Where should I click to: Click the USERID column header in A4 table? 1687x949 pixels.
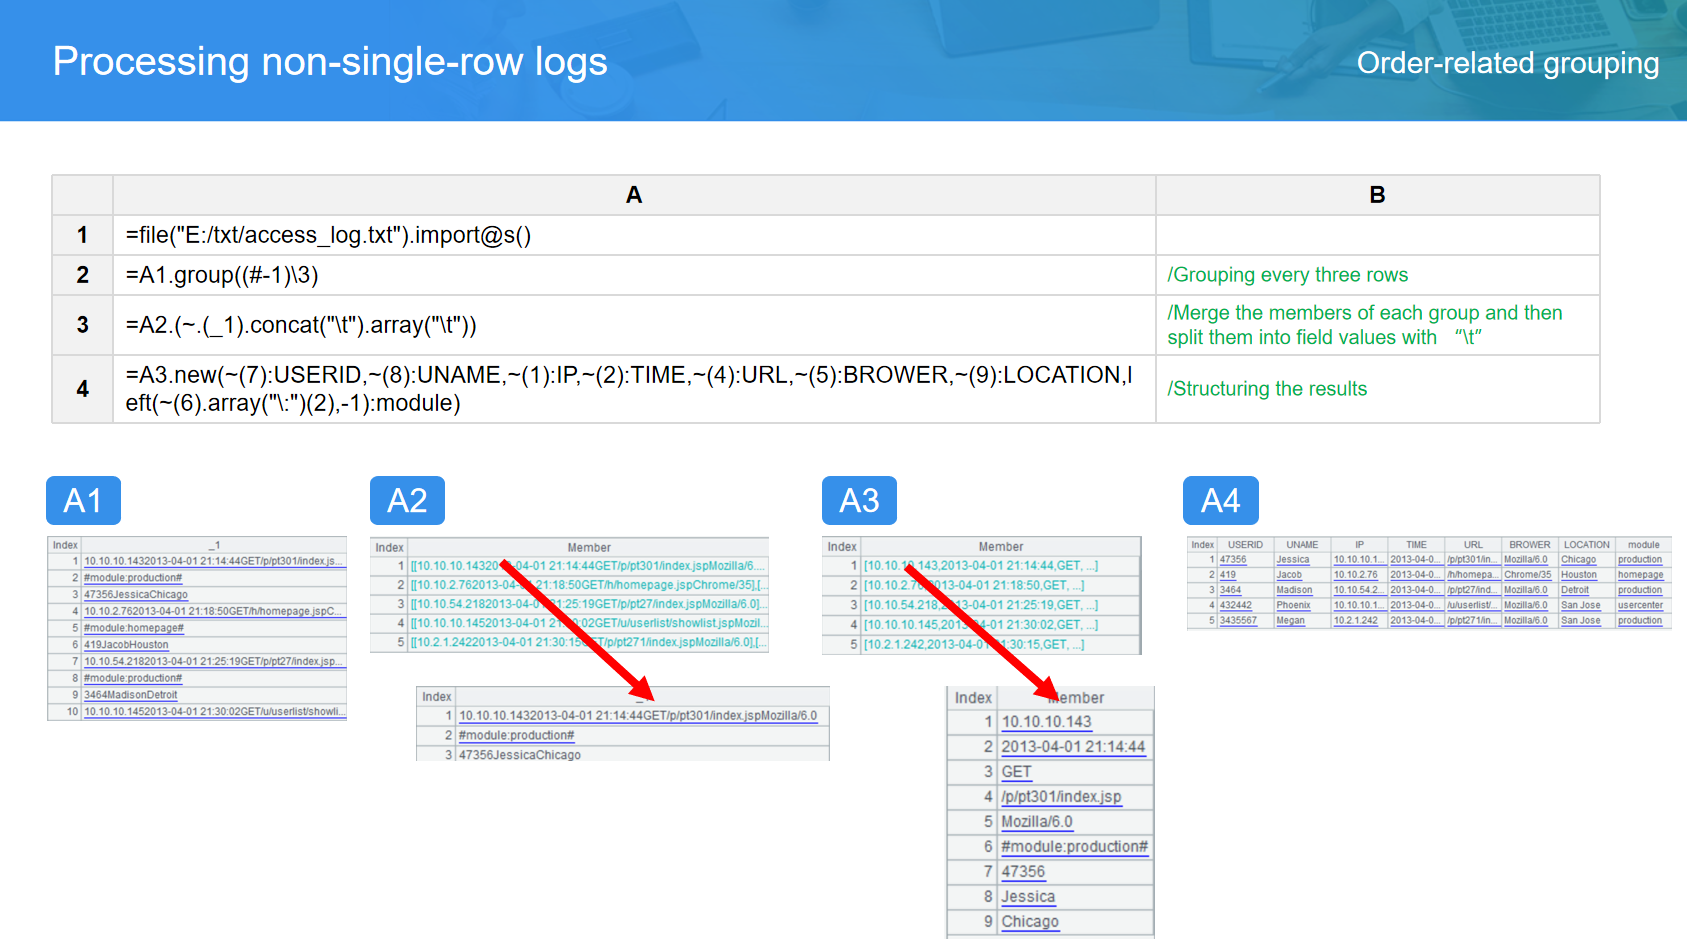click(1245, 545)
